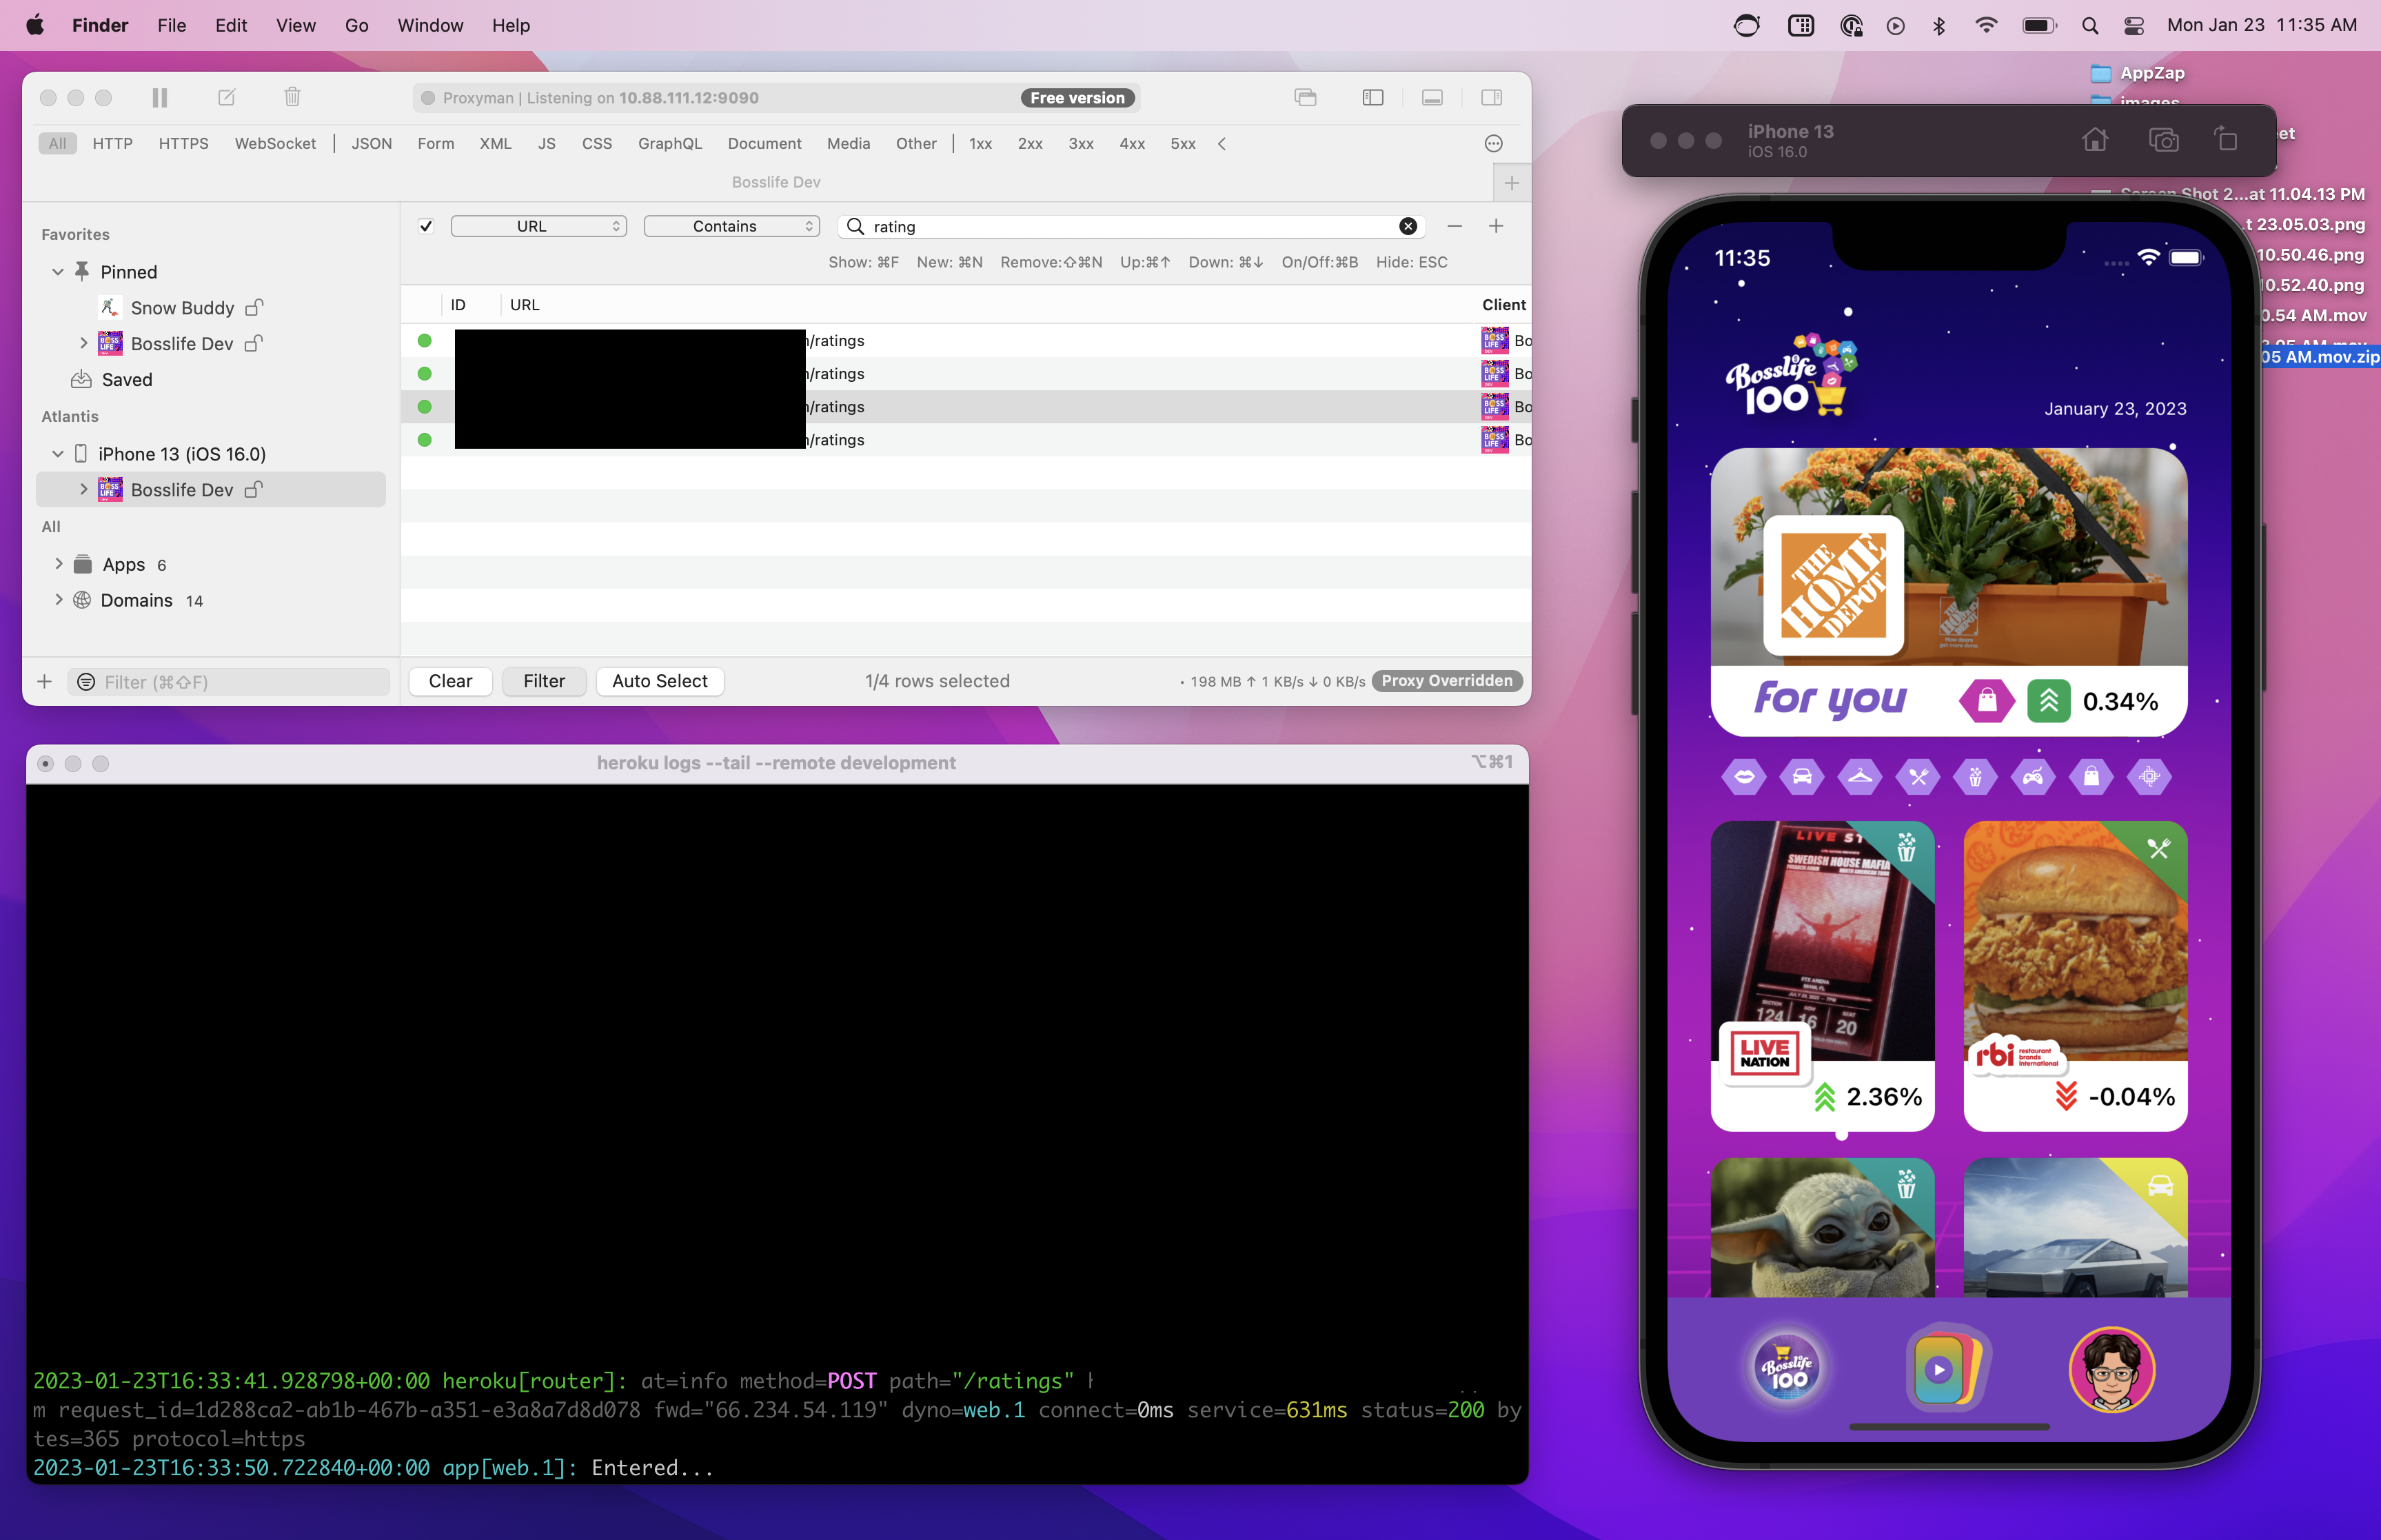The image size is (2381, 1540).
Task: Clear text in the rating search field
Action: tap(1408, 225)
